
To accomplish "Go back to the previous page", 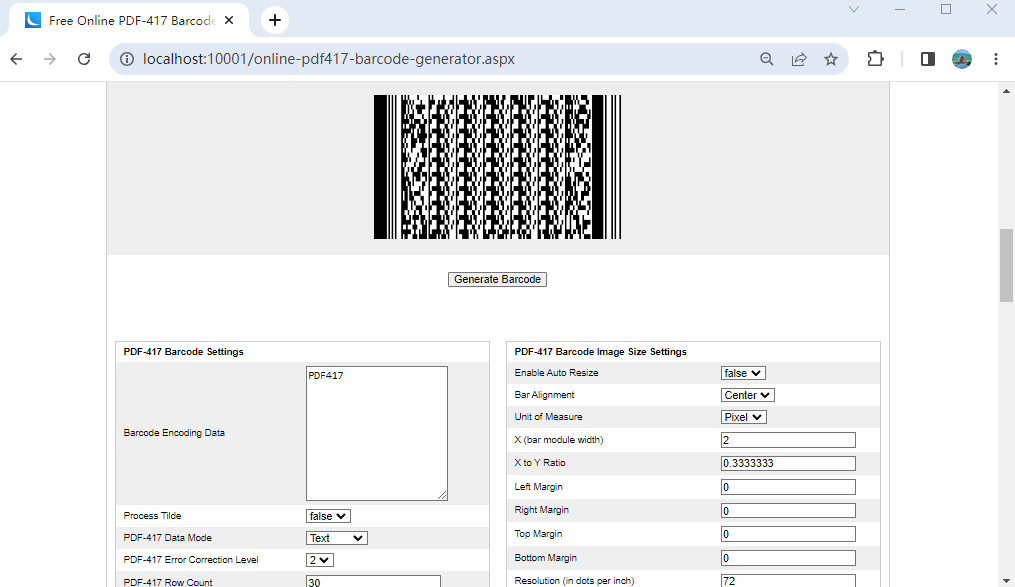I will (x=16, y=59).
